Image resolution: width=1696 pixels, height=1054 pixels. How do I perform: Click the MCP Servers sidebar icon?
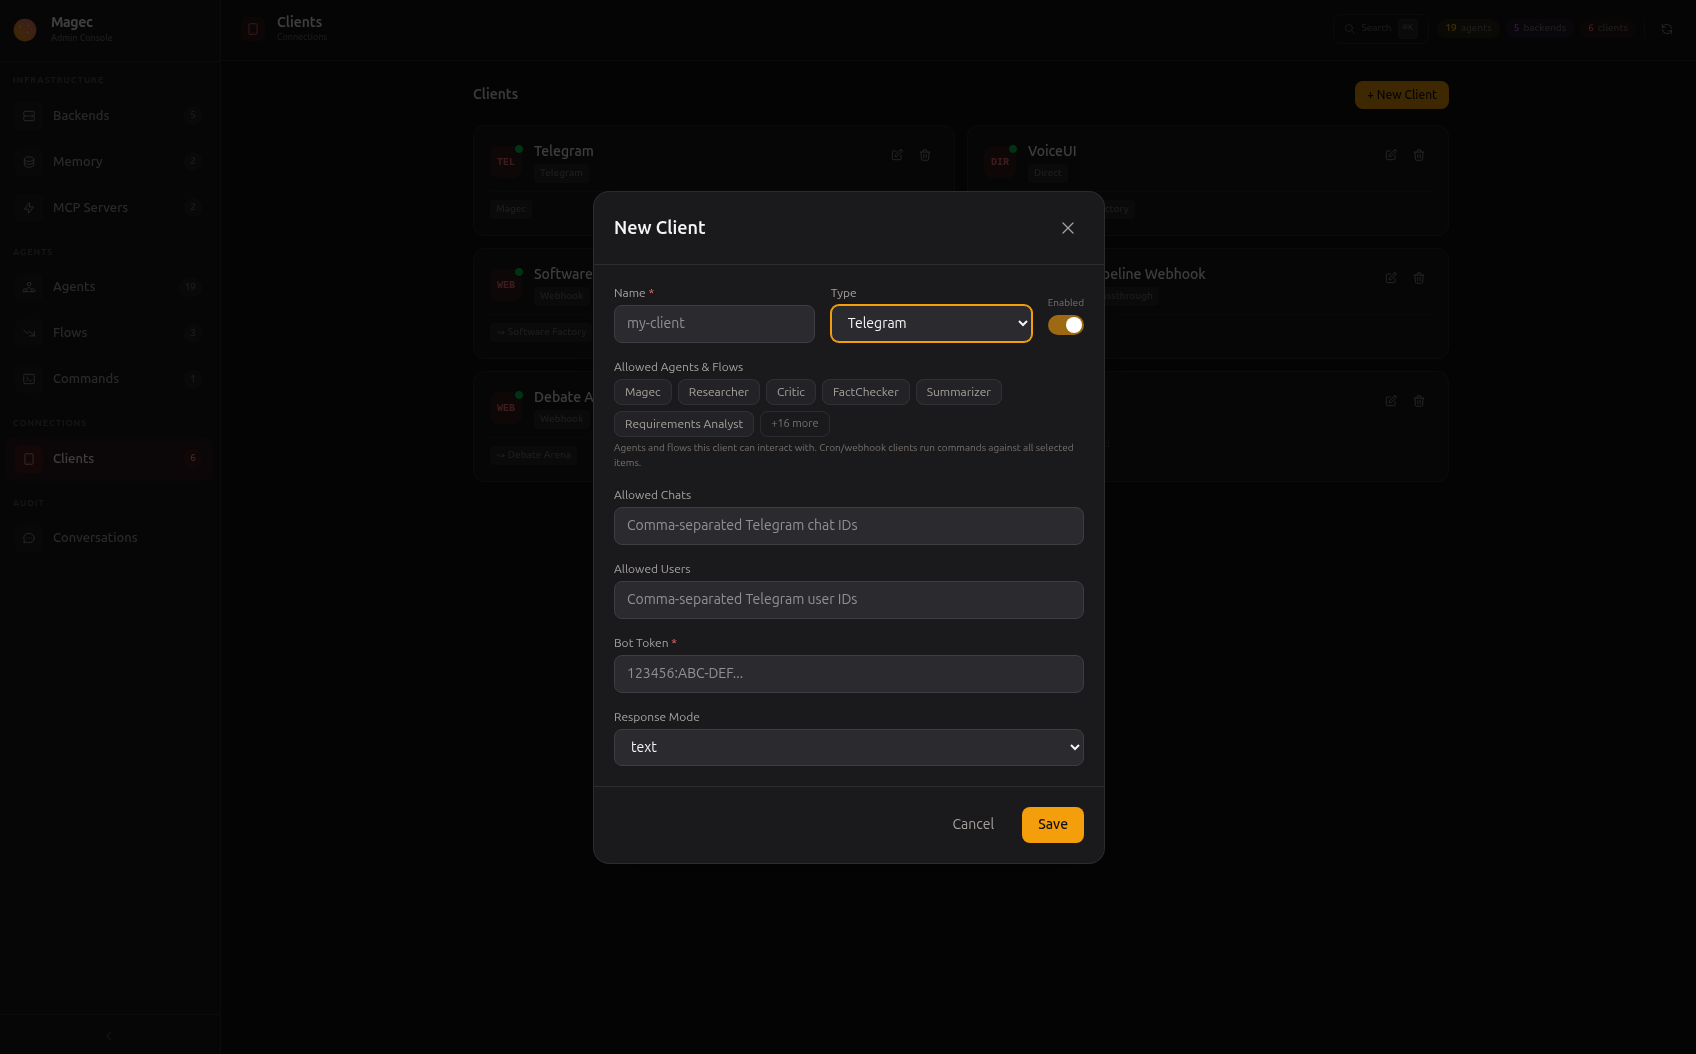pyautogui.click(x=28, y=207)
